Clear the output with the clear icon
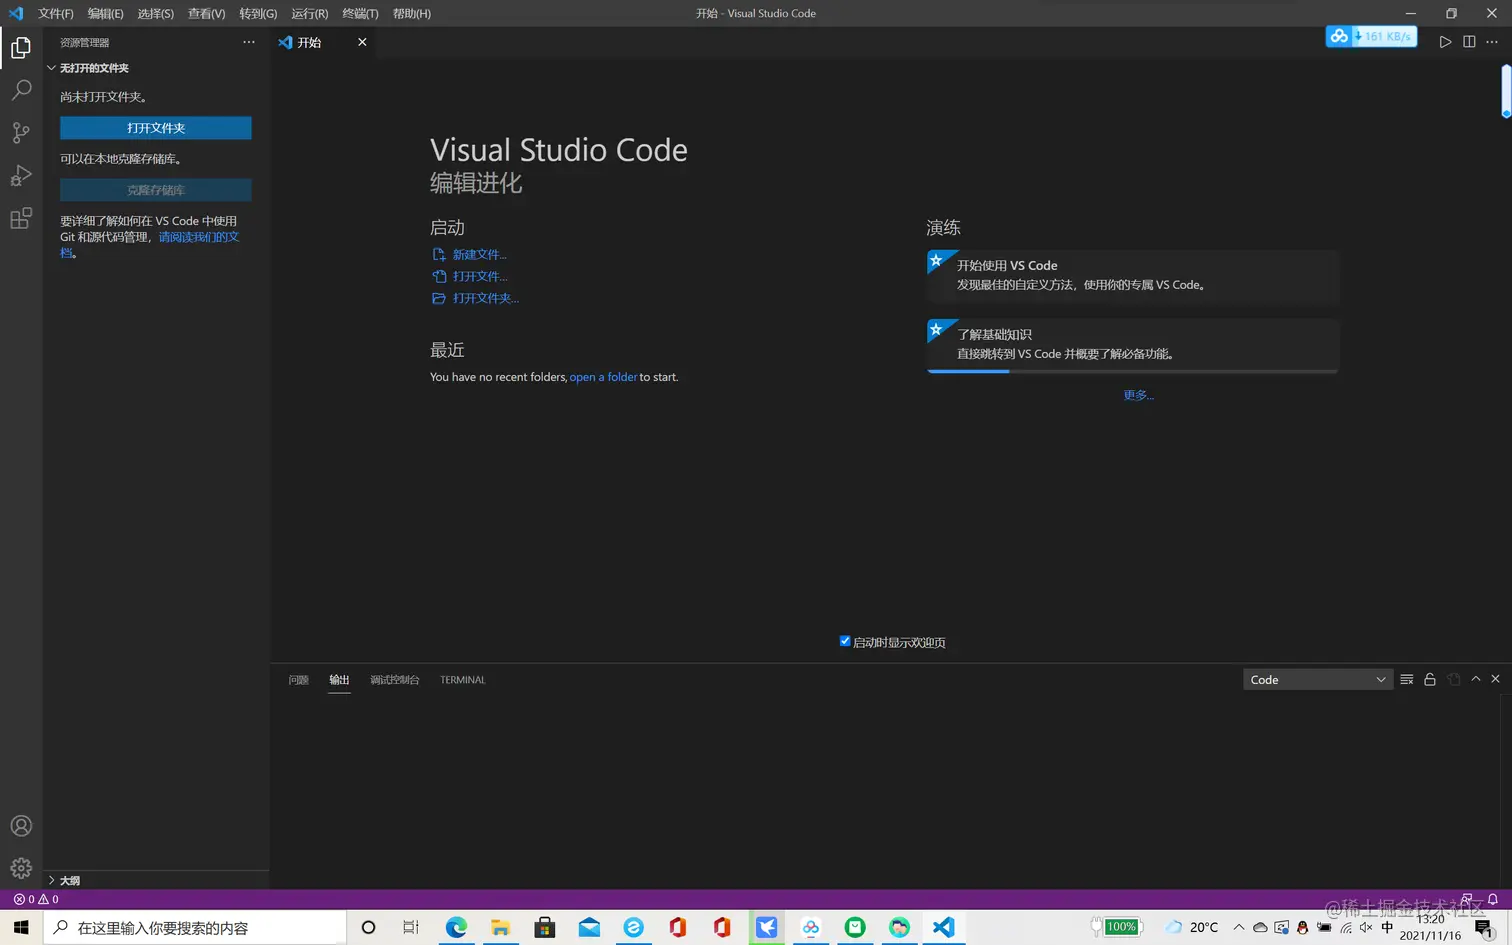This screenshot has height=945, width=1512. pos(1407,679)
